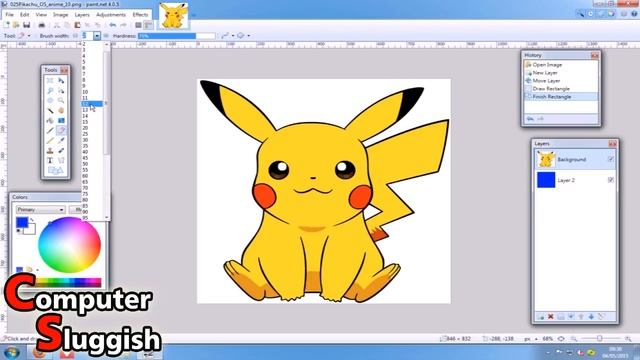Click the Cut scissors icon
This screenshot has height=360, width=640.
(57, 25)
